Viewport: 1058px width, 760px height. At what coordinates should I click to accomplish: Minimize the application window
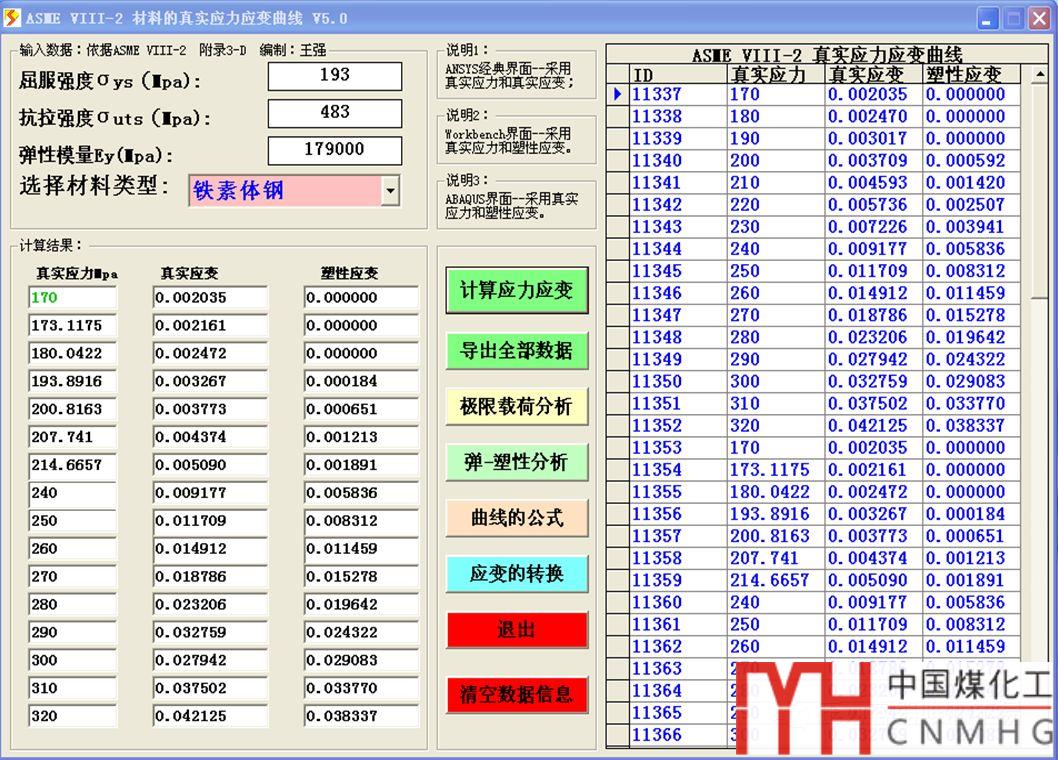[988, 18]
